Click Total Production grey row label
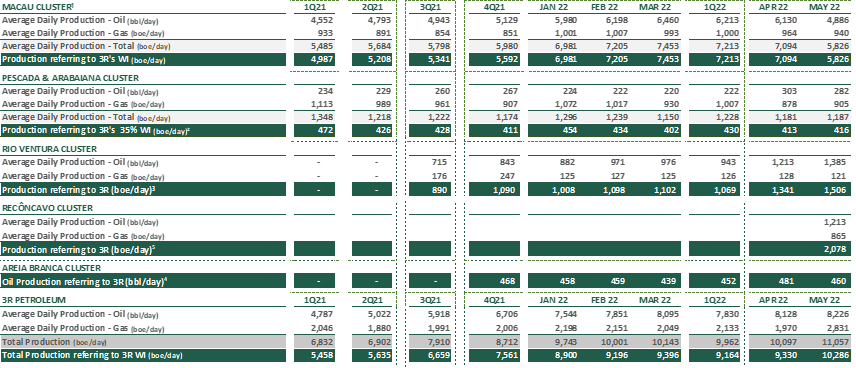Screen dimensions: 856x368 tap(54, 341)
